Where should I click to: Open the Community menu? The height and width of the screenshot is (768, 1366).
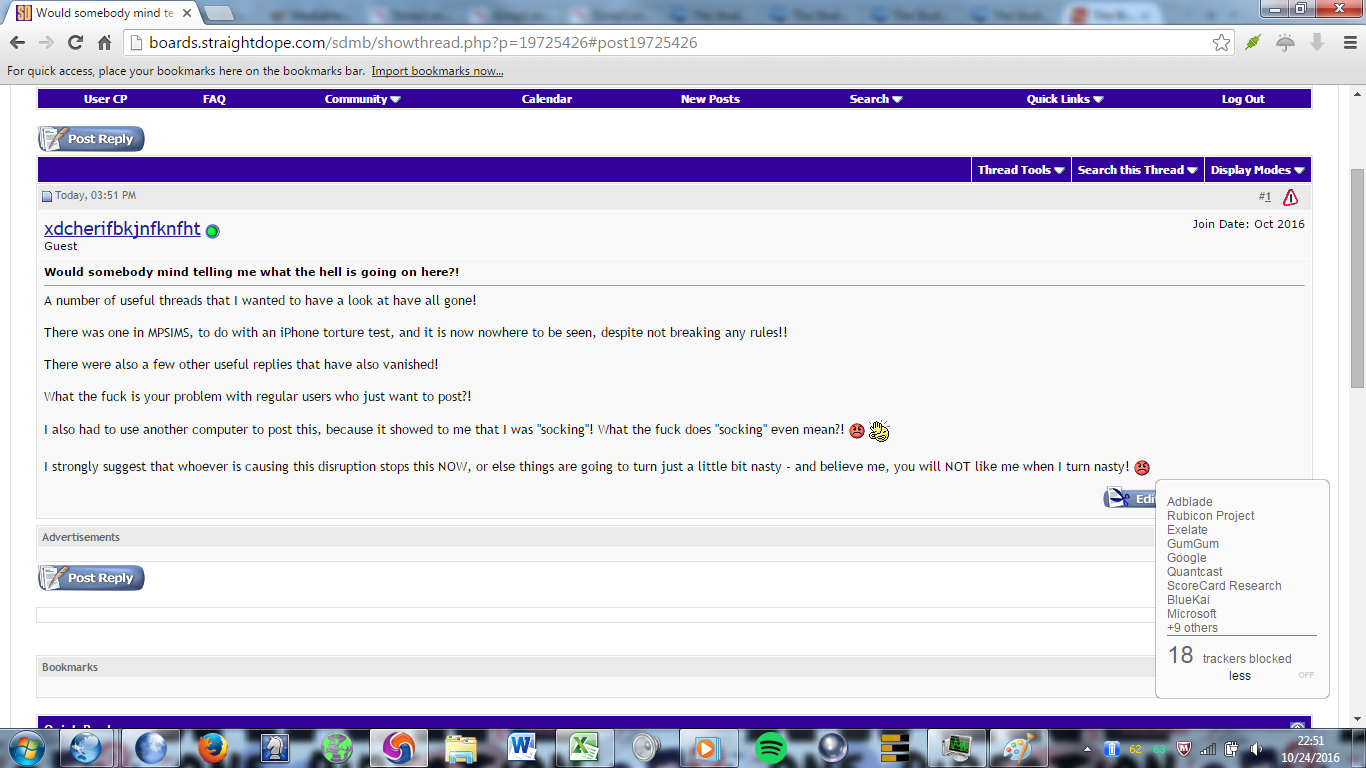pos(362,99)
